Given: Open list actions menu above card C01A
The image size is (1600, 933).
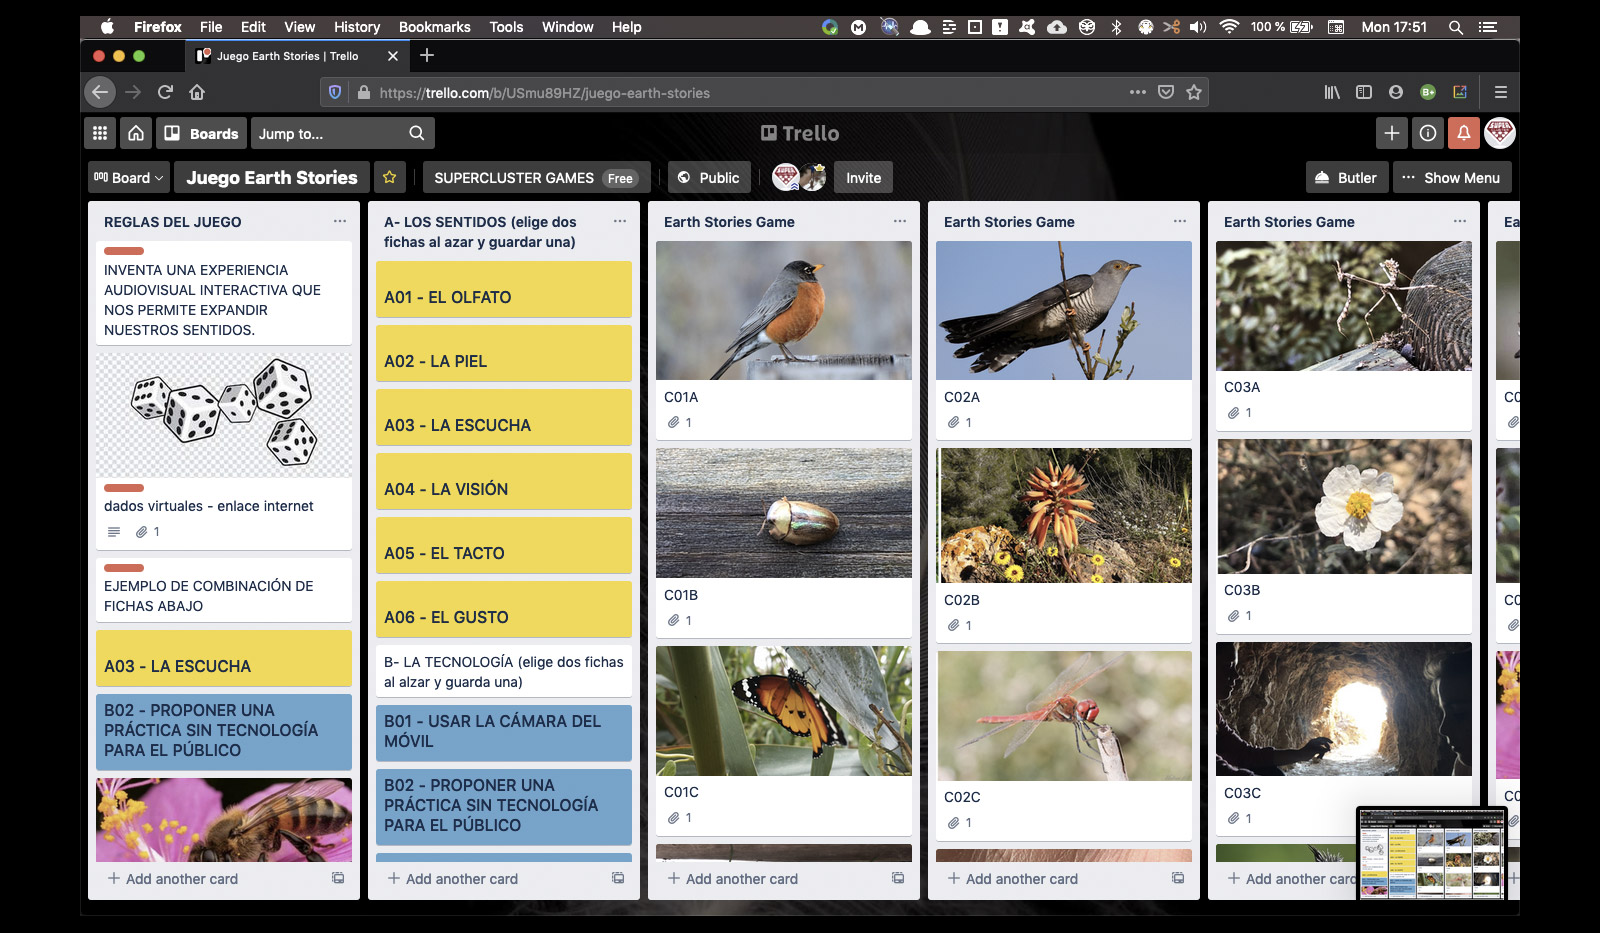Looking at the screenshot, I should [900, 221].
